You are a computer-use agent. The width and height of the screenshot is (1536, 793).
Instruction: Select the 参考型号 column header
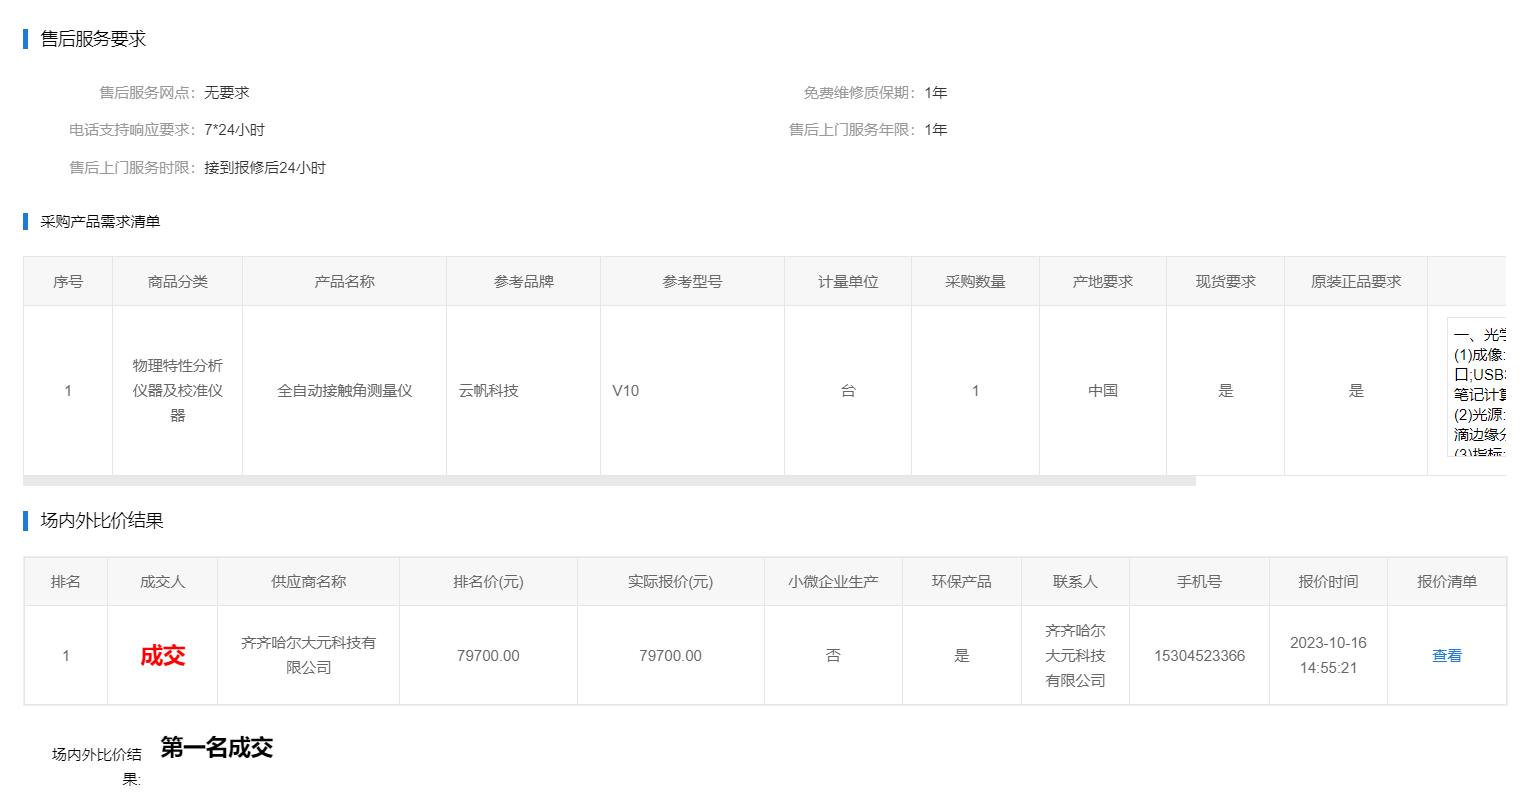pos(692,282)
